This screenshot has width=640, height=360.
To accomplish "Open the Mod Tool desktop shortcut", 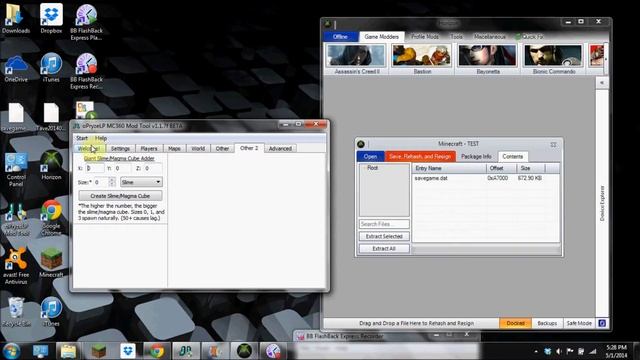I will click(x=16, y=219).
